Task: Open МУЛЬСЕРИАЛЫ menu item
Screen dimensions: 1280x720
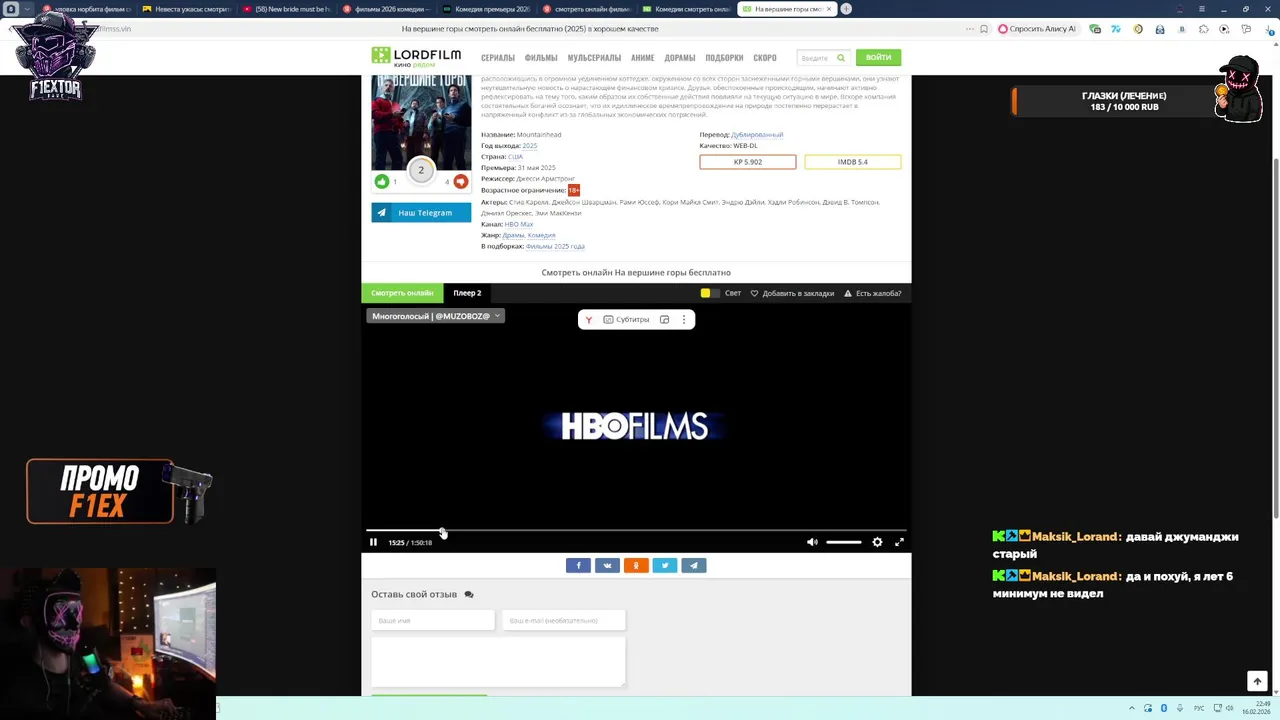Action: coord(594,57)
